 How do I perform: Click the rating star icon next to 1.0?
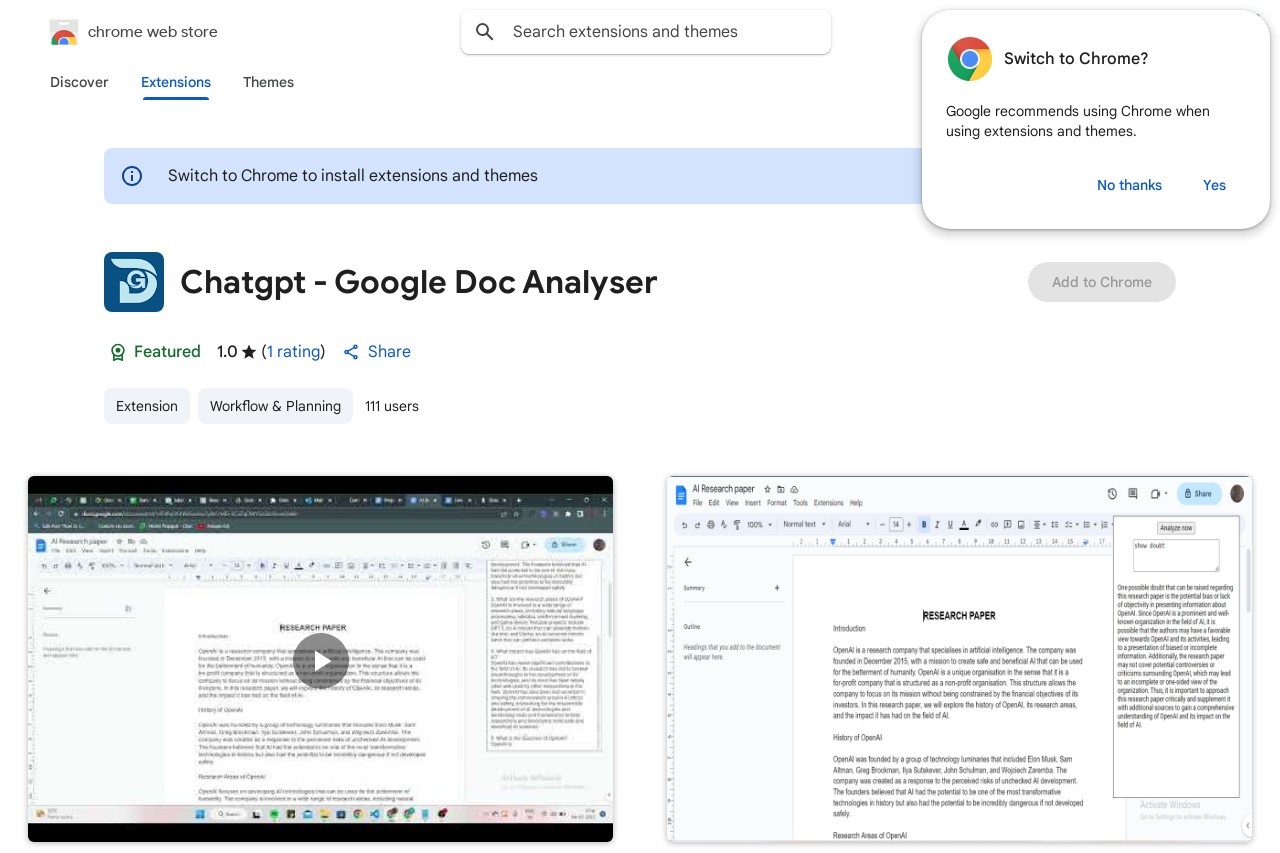(x=249, y=352)
